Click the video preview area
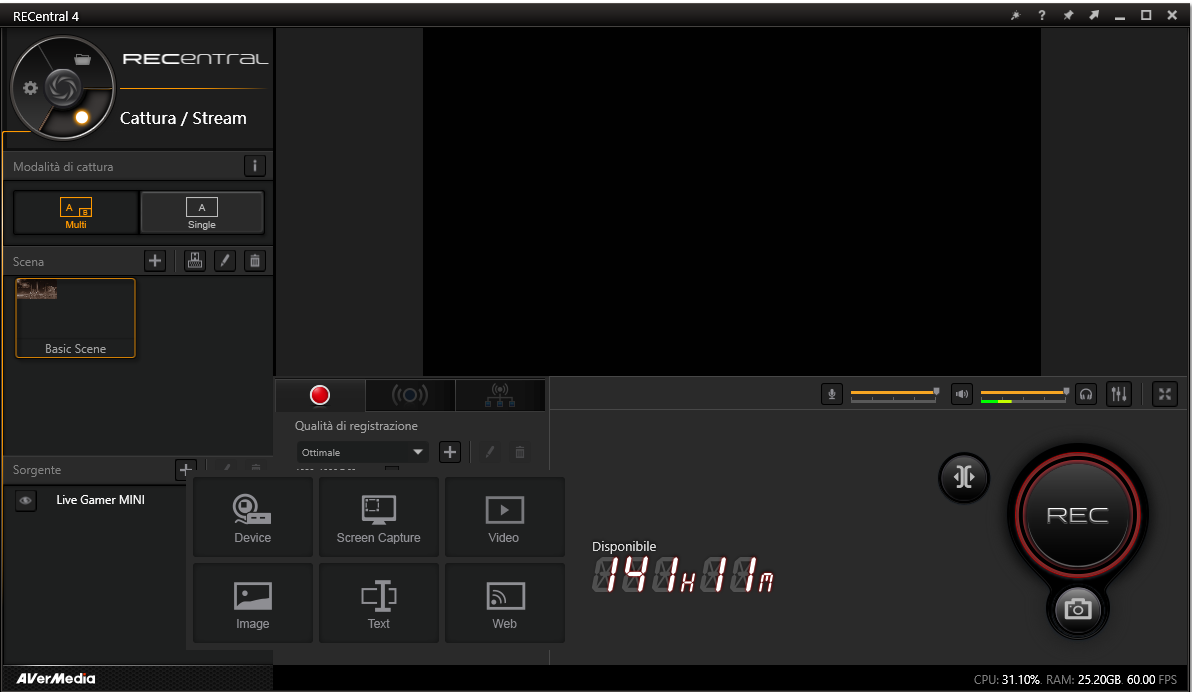The width and height of the screenshot is (1192, 692). coord(731,202)
